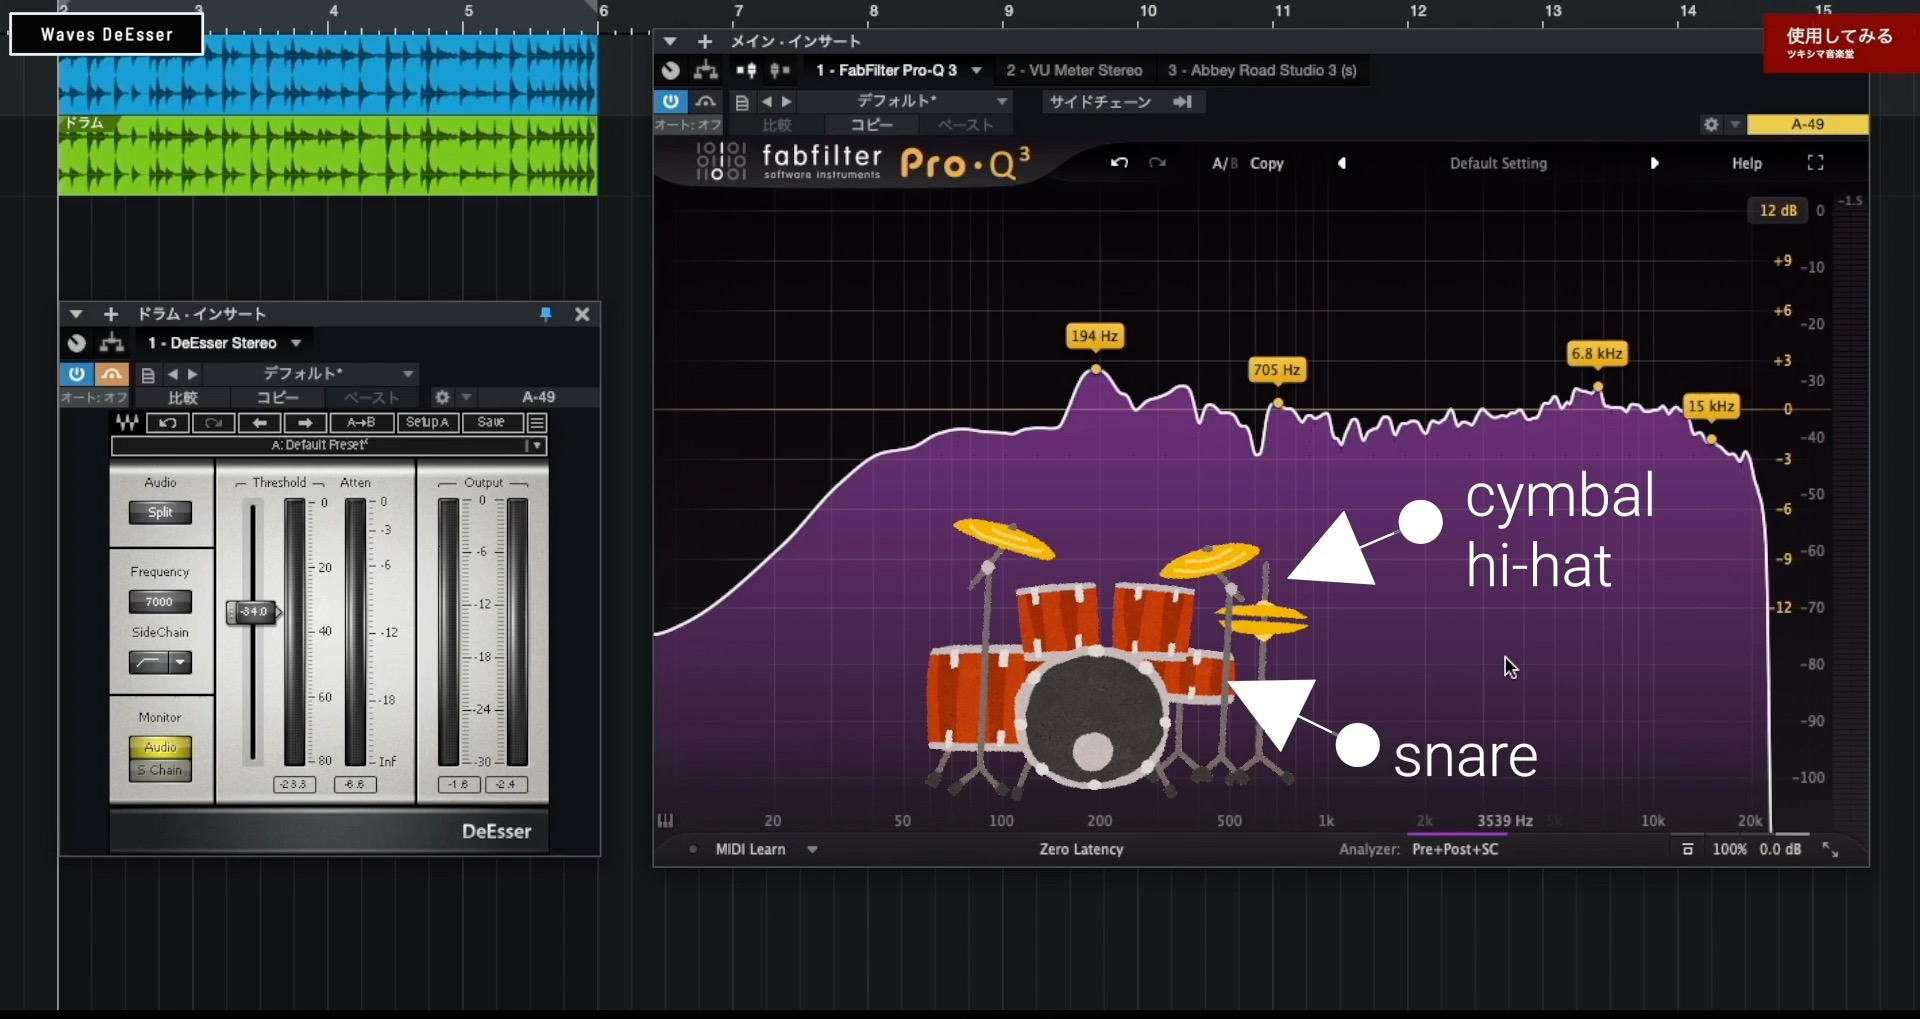Open the DeEsser SideChain filter type dropdown
The width and height of the screenshot is (1920, 1019).
click(181, 662)
